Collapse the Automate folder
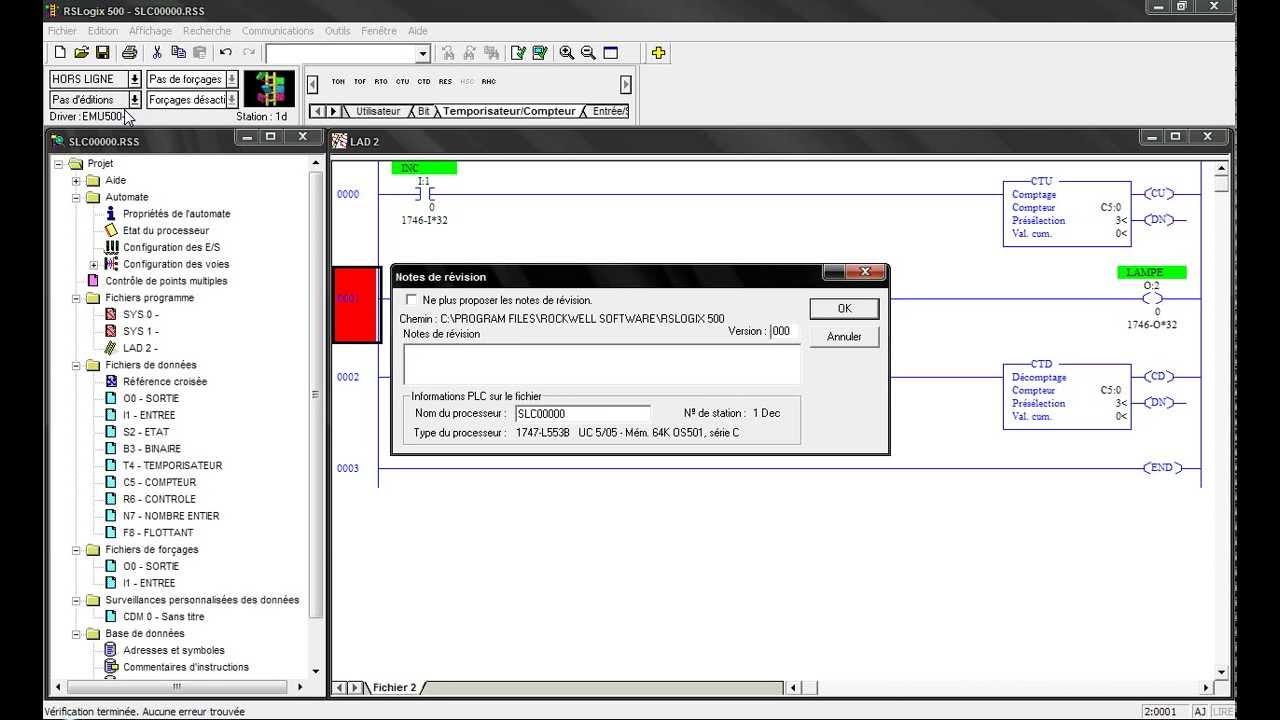 click(x=76, y=198)
